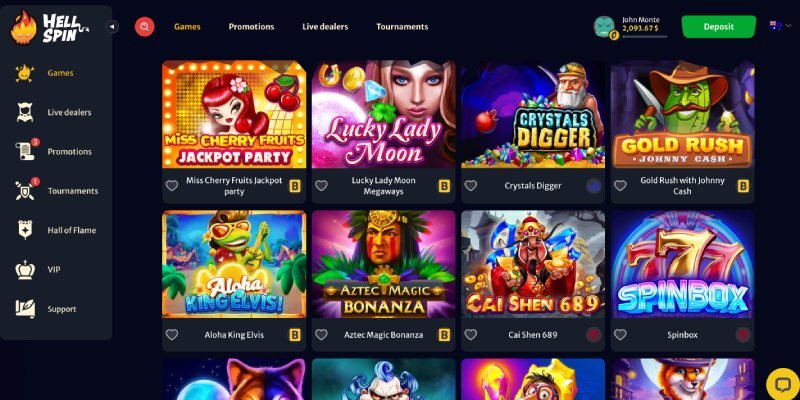Click the balance progress bar under 2,093.67 $
The height and width of the screenshot is (400, 800).
644,37
